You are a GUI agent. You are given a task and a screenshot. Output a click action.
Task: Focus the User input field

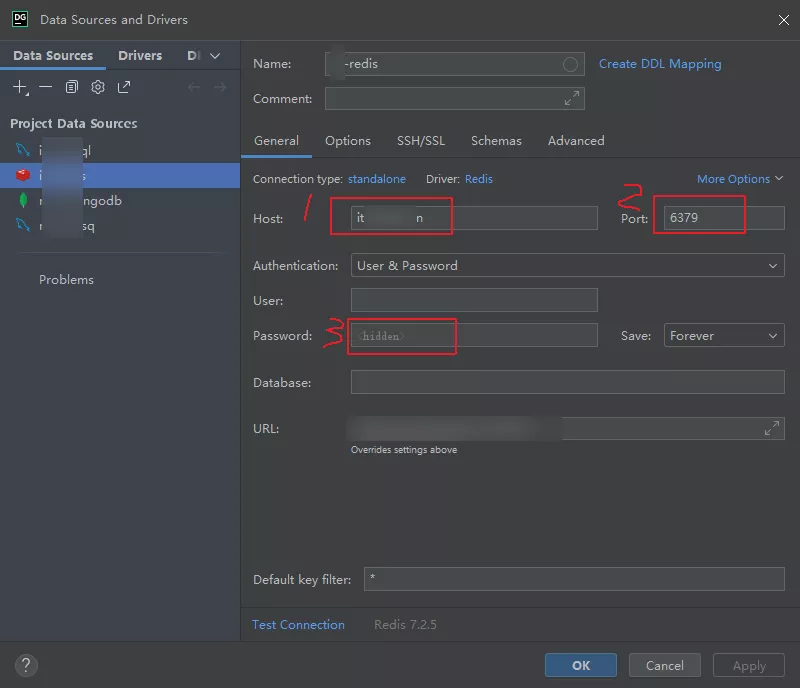tap(474, 300)
